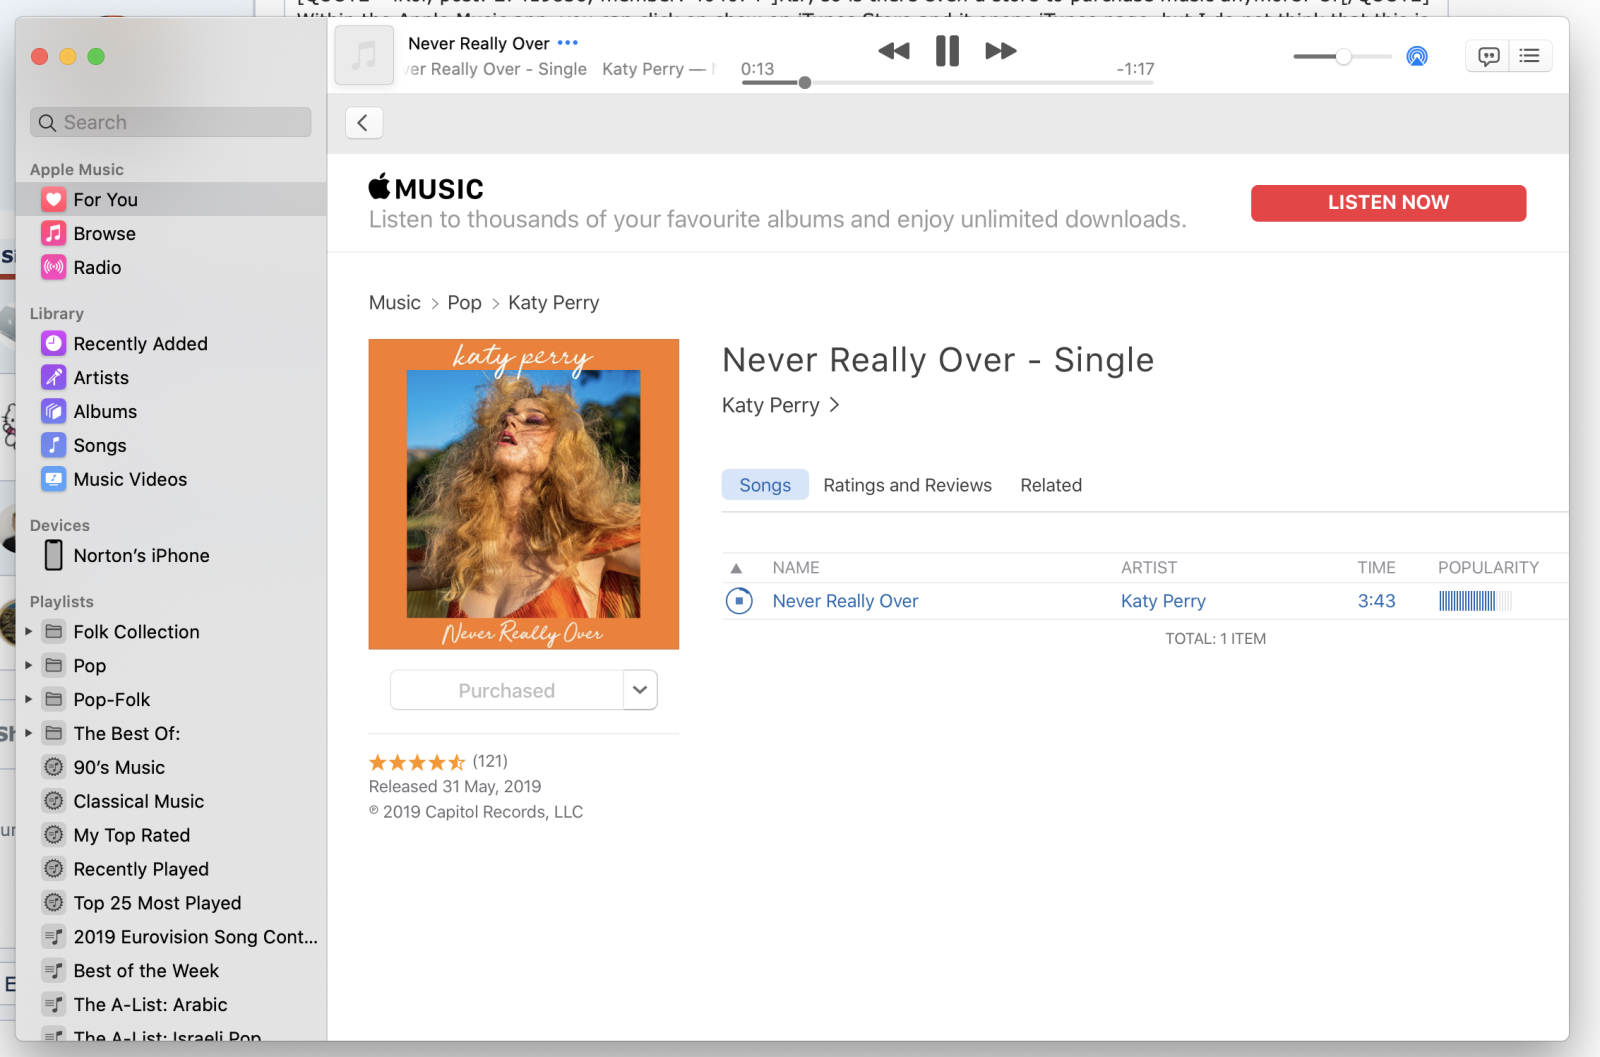Click the search magnifying glass icon

(x=47, y=123)
